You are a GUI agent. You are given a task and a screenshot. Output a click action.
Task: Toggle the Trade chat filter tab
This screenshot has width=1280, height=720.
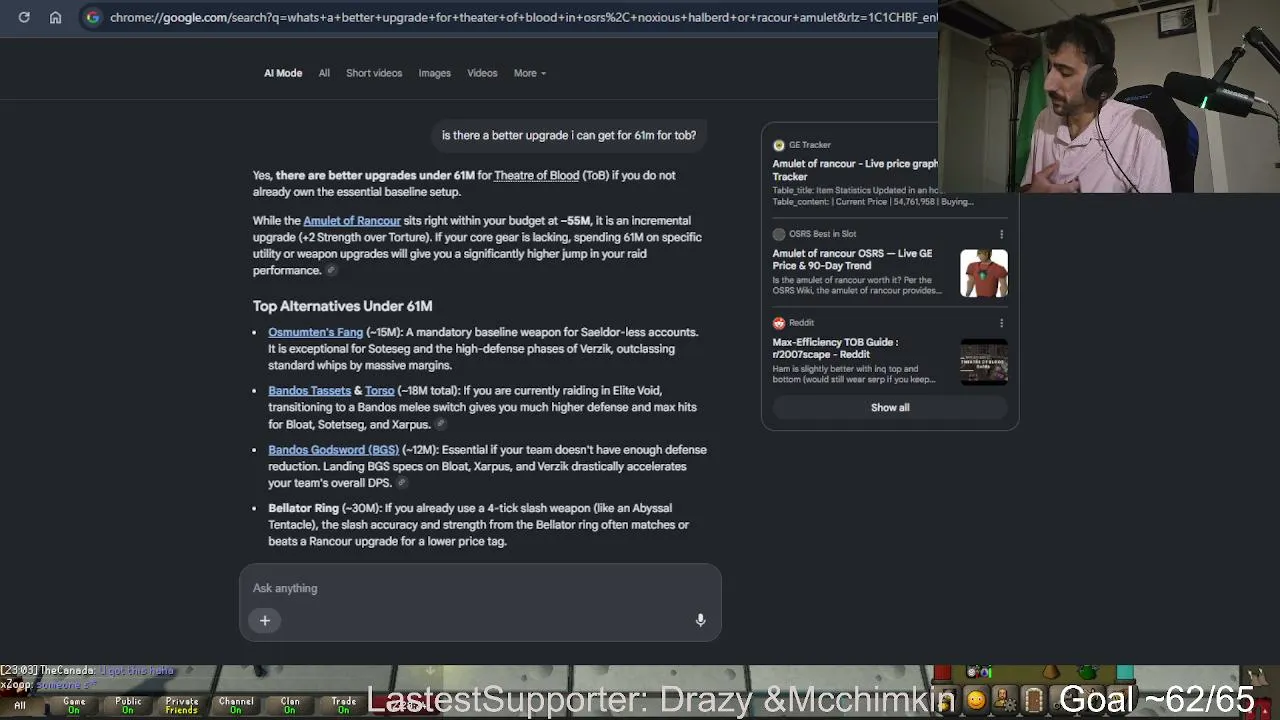tap(344, 705)
